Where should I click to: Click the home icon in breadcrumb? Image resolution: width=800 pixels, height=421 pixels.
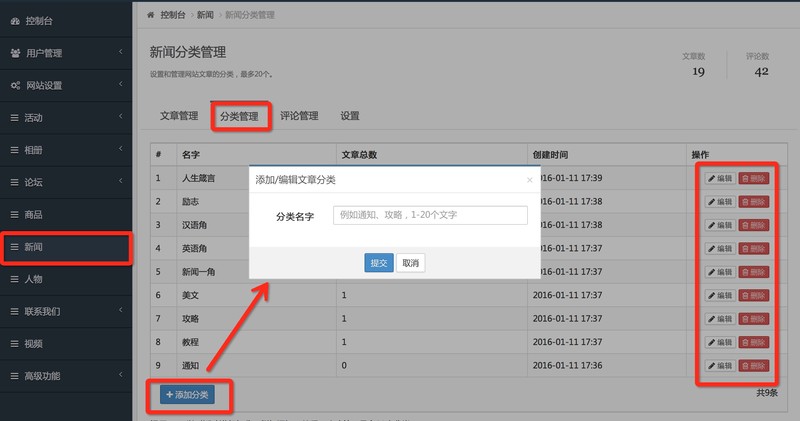click(x=151, y=15)
